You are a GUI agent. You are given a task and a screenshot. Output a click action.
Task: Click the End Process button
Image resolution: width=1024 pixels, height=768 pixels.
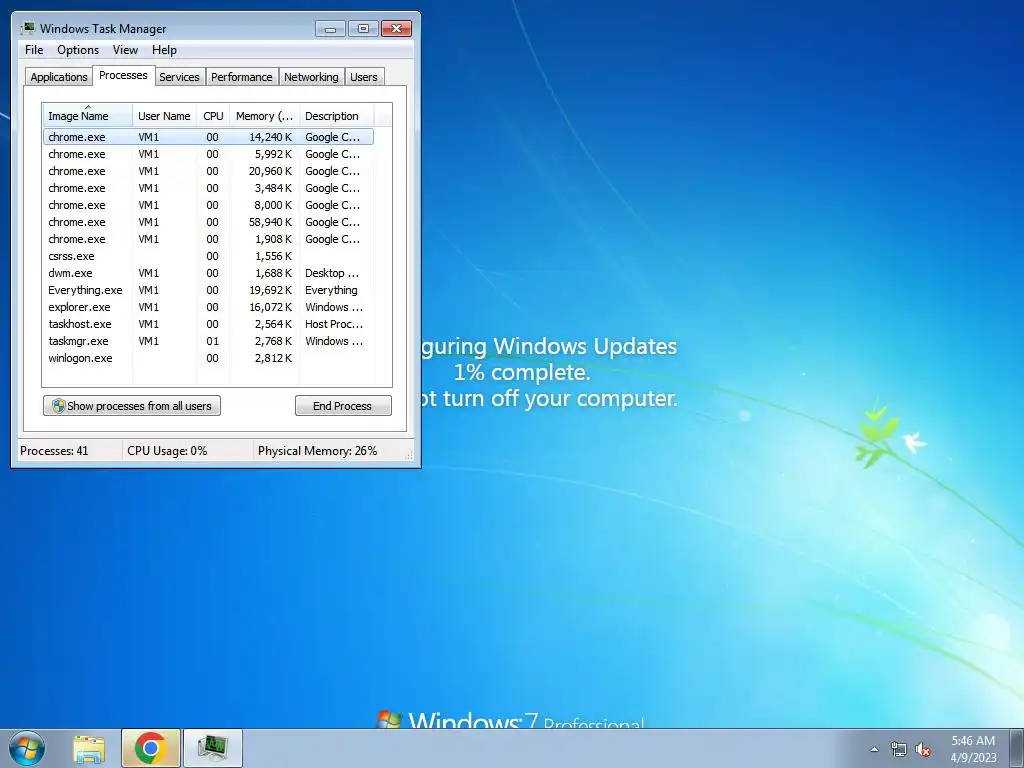tap(343, 406)
